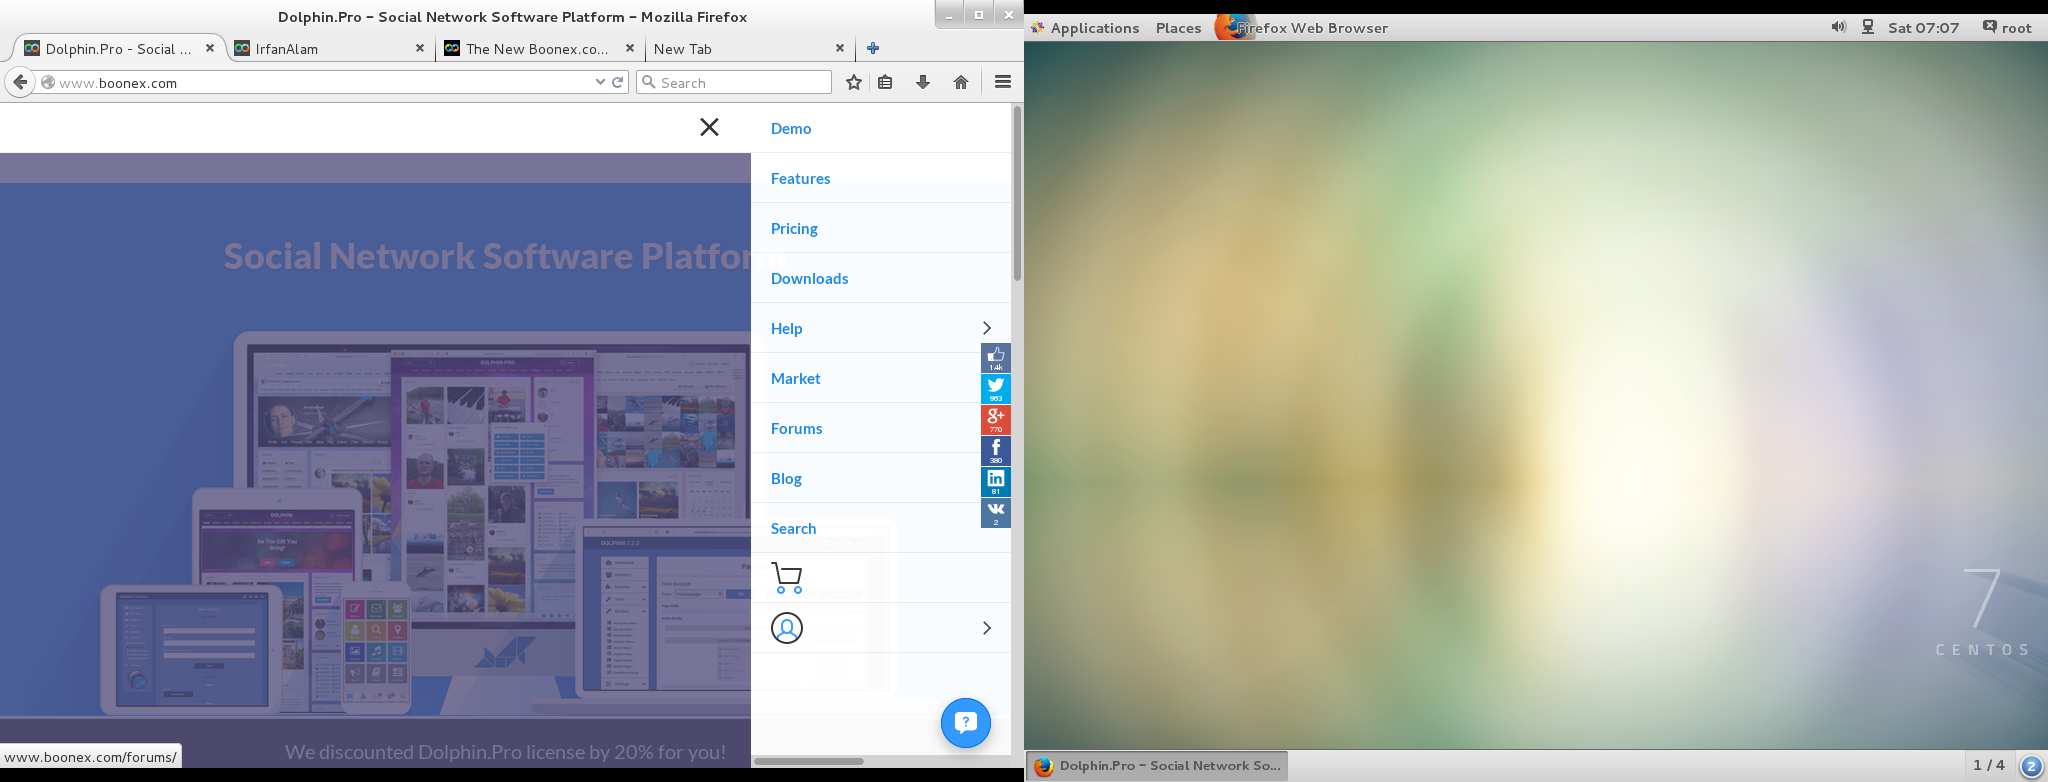The image size is (2048, 782).
Task: Bookmark this page with star icon
Action: [853, 82]
